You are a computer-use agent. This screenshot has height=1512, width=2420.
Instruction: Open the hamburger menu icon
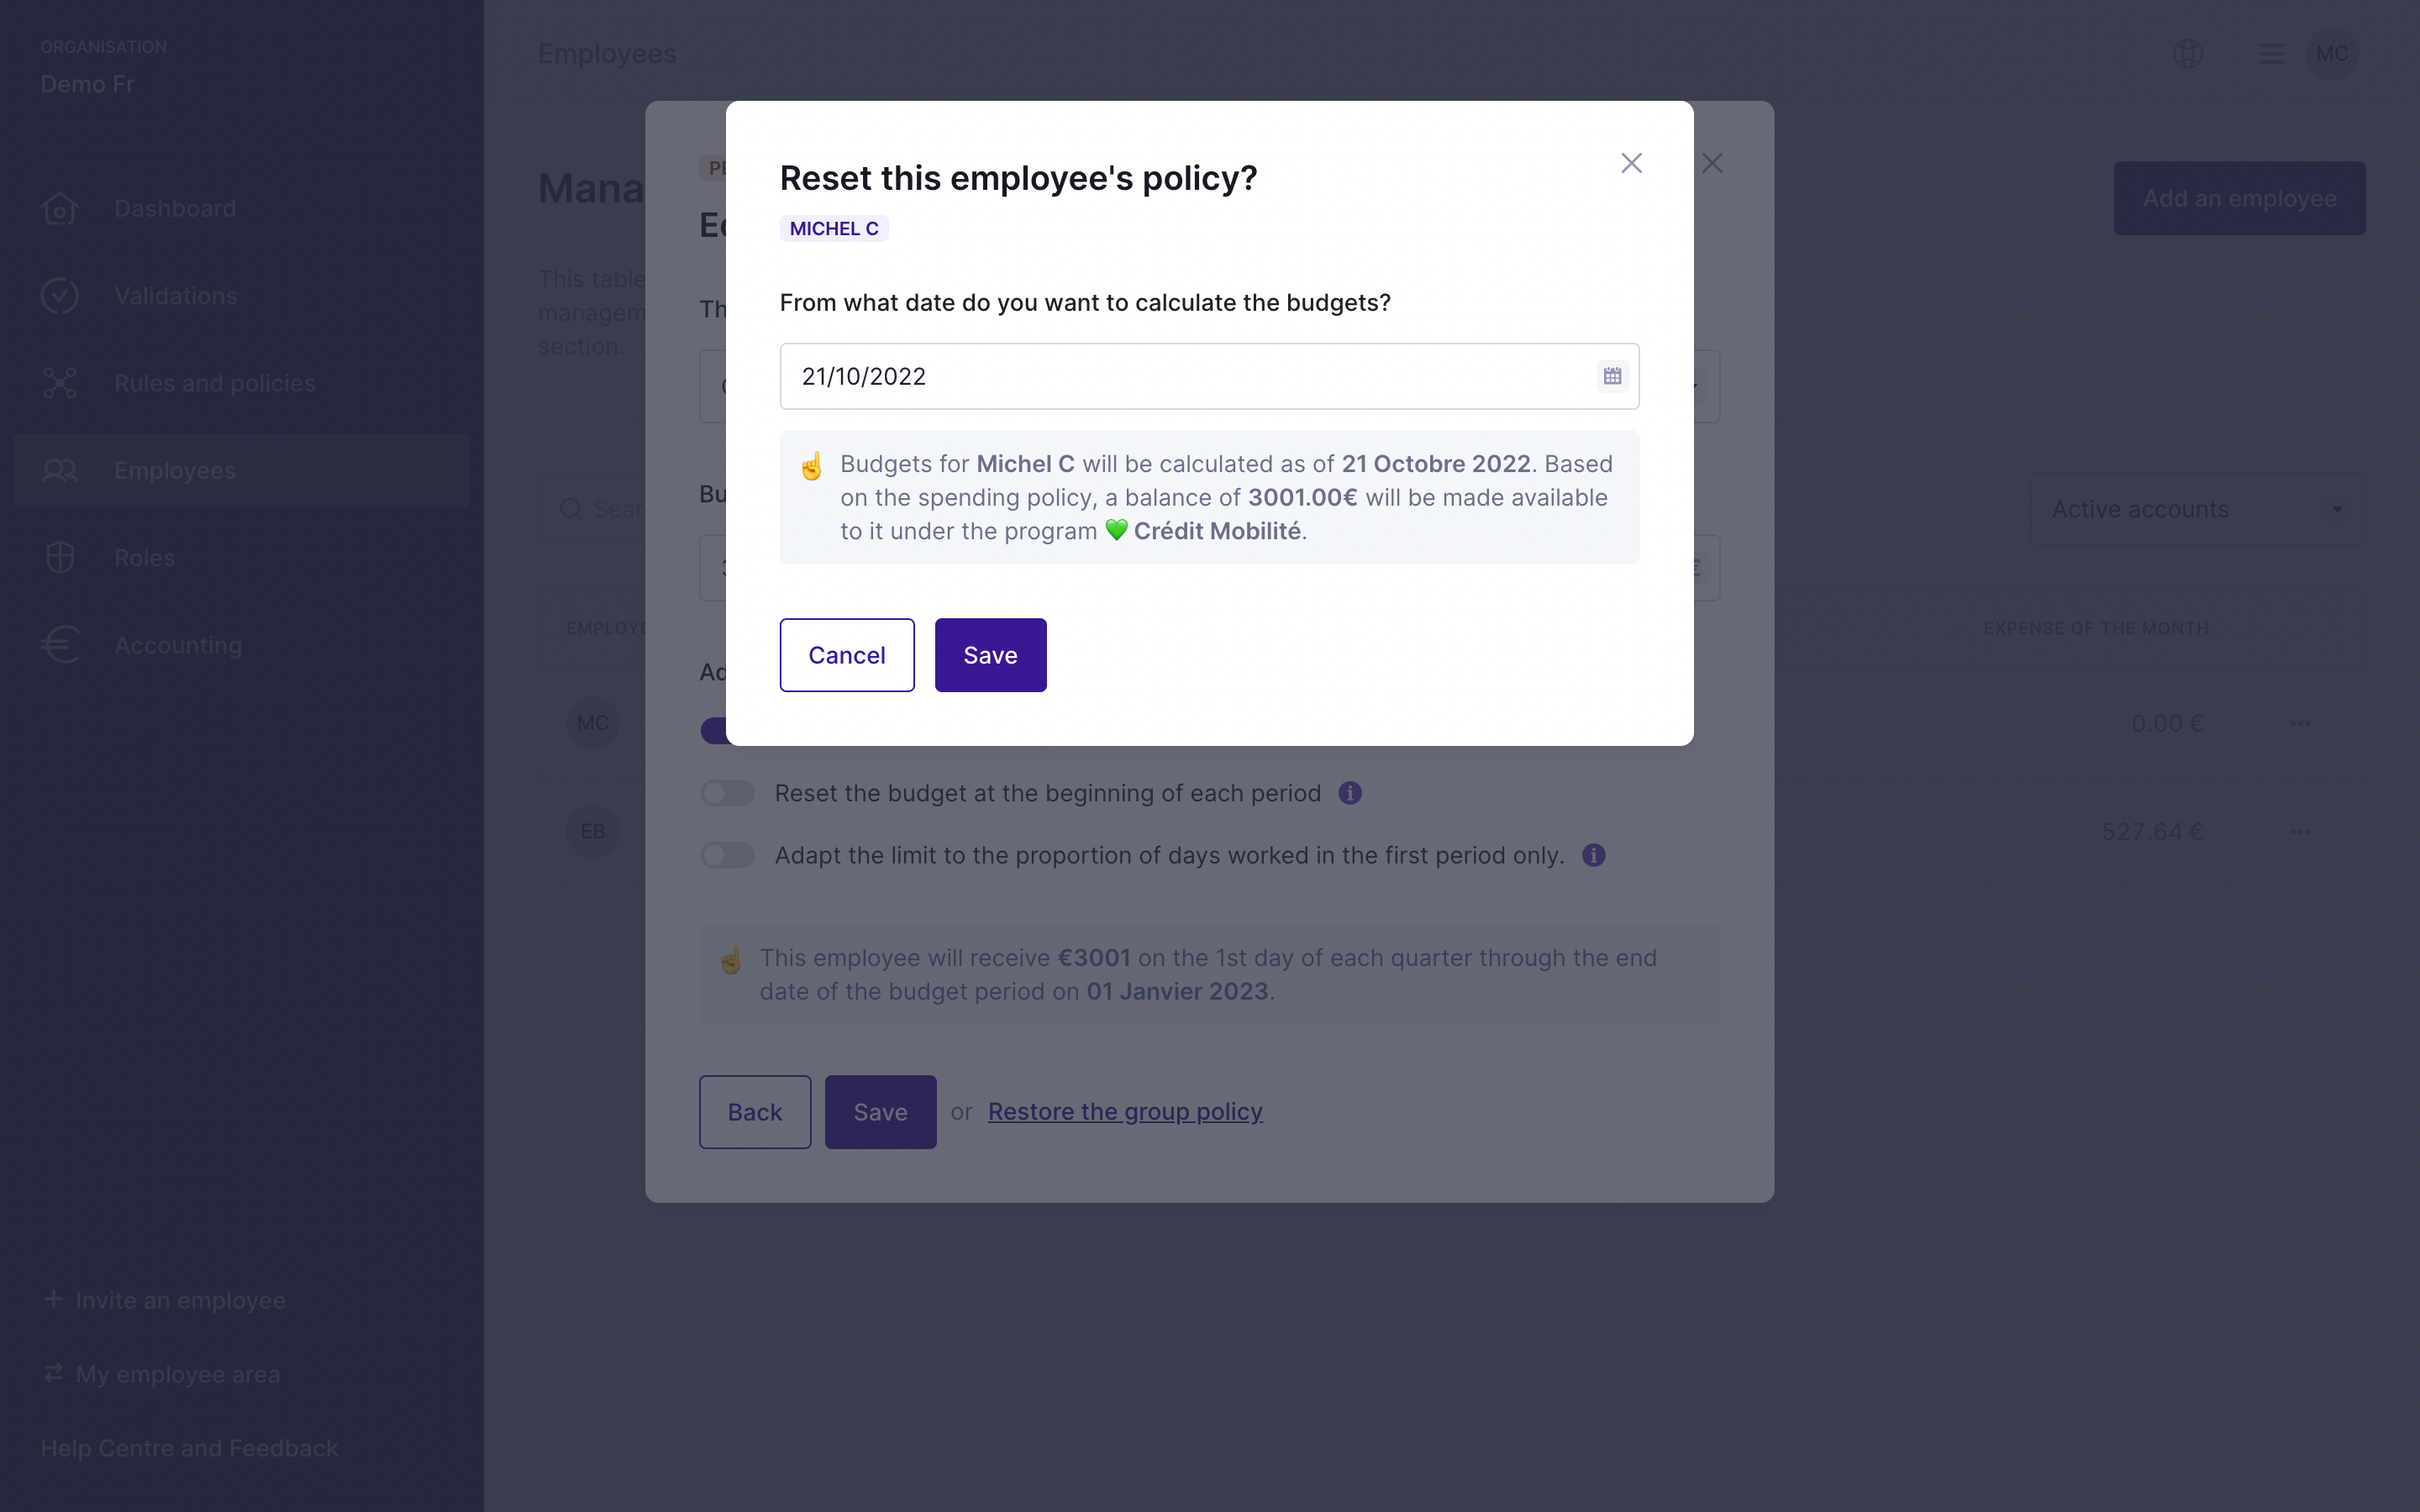[x=2271, y=54]
